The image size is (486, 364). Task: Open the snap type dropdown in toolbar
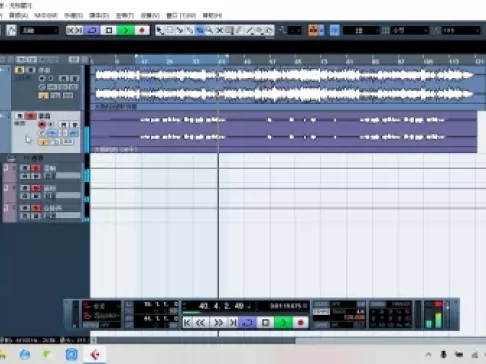coord(361,30)
